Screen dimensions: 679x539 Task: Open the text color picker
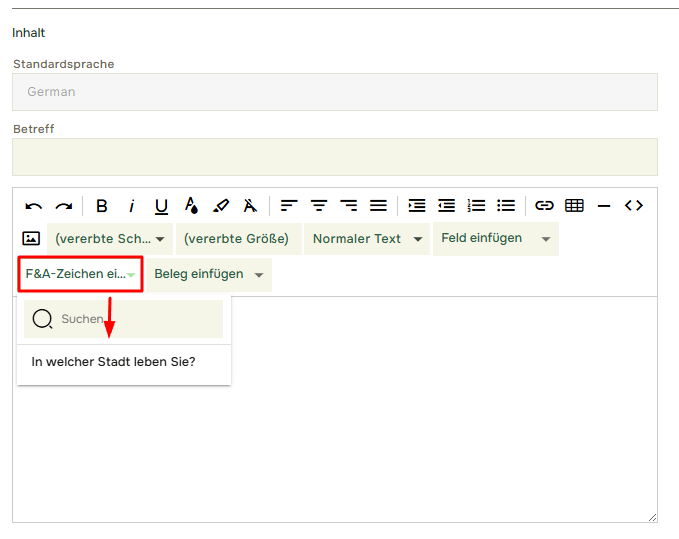(x=191, y=206)
